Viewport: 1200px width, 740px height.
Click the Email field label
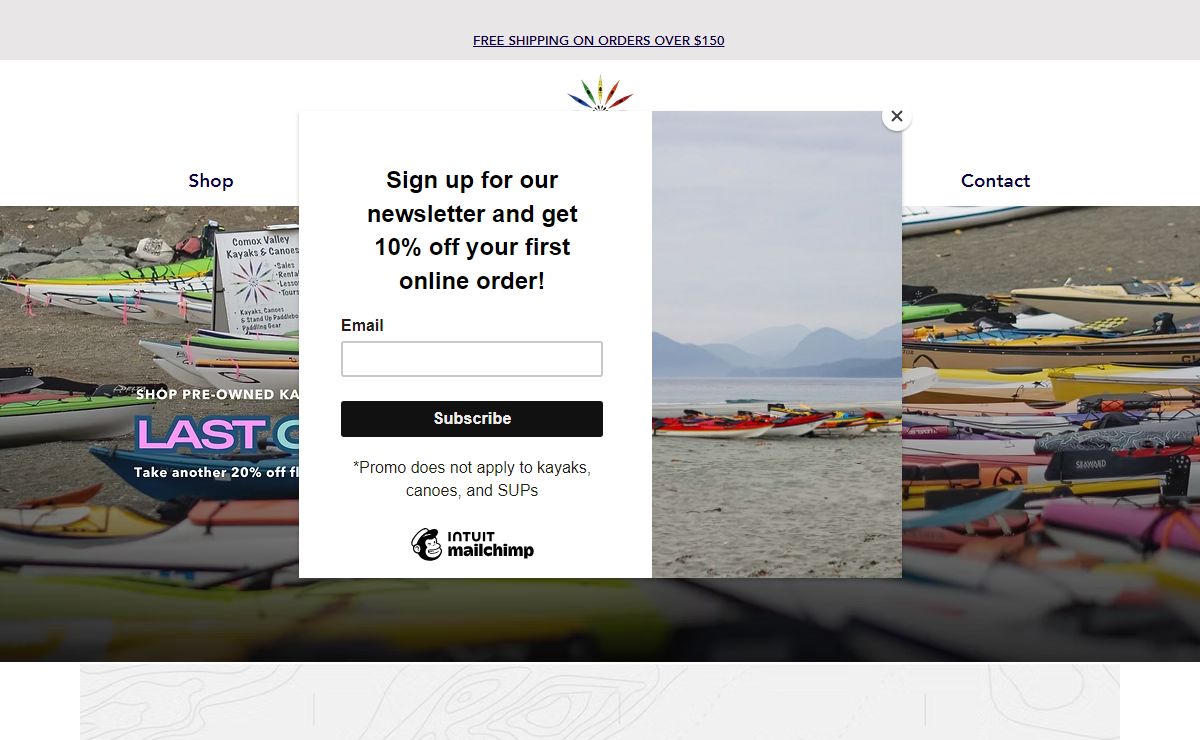point(362,325)
